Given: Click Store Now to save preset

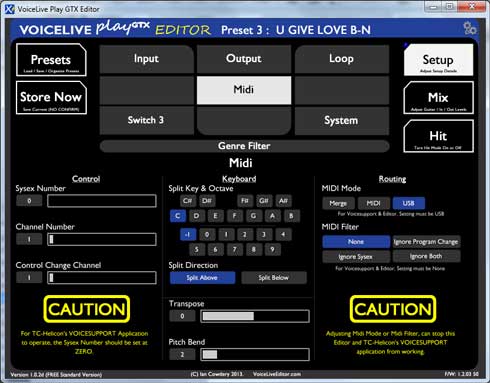Looking at the screenshot, I should pyautogui.click(x=51, y=98).
